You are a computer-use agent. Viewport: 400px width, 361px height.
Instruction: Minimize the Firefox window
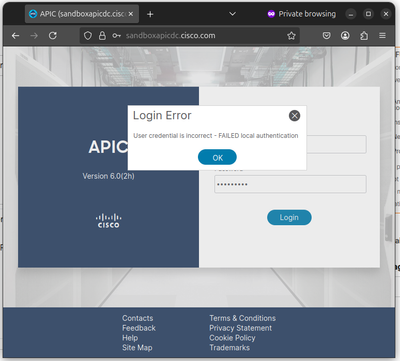pos(351,14)
